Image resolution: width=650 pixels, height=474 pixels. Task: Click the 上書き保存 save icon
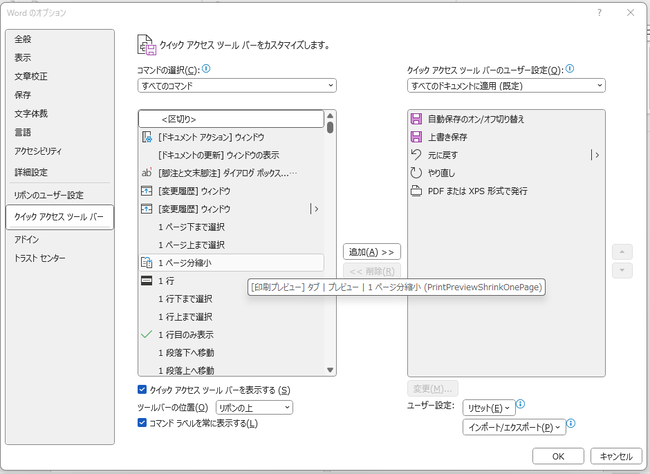click(x=416, y=137)
